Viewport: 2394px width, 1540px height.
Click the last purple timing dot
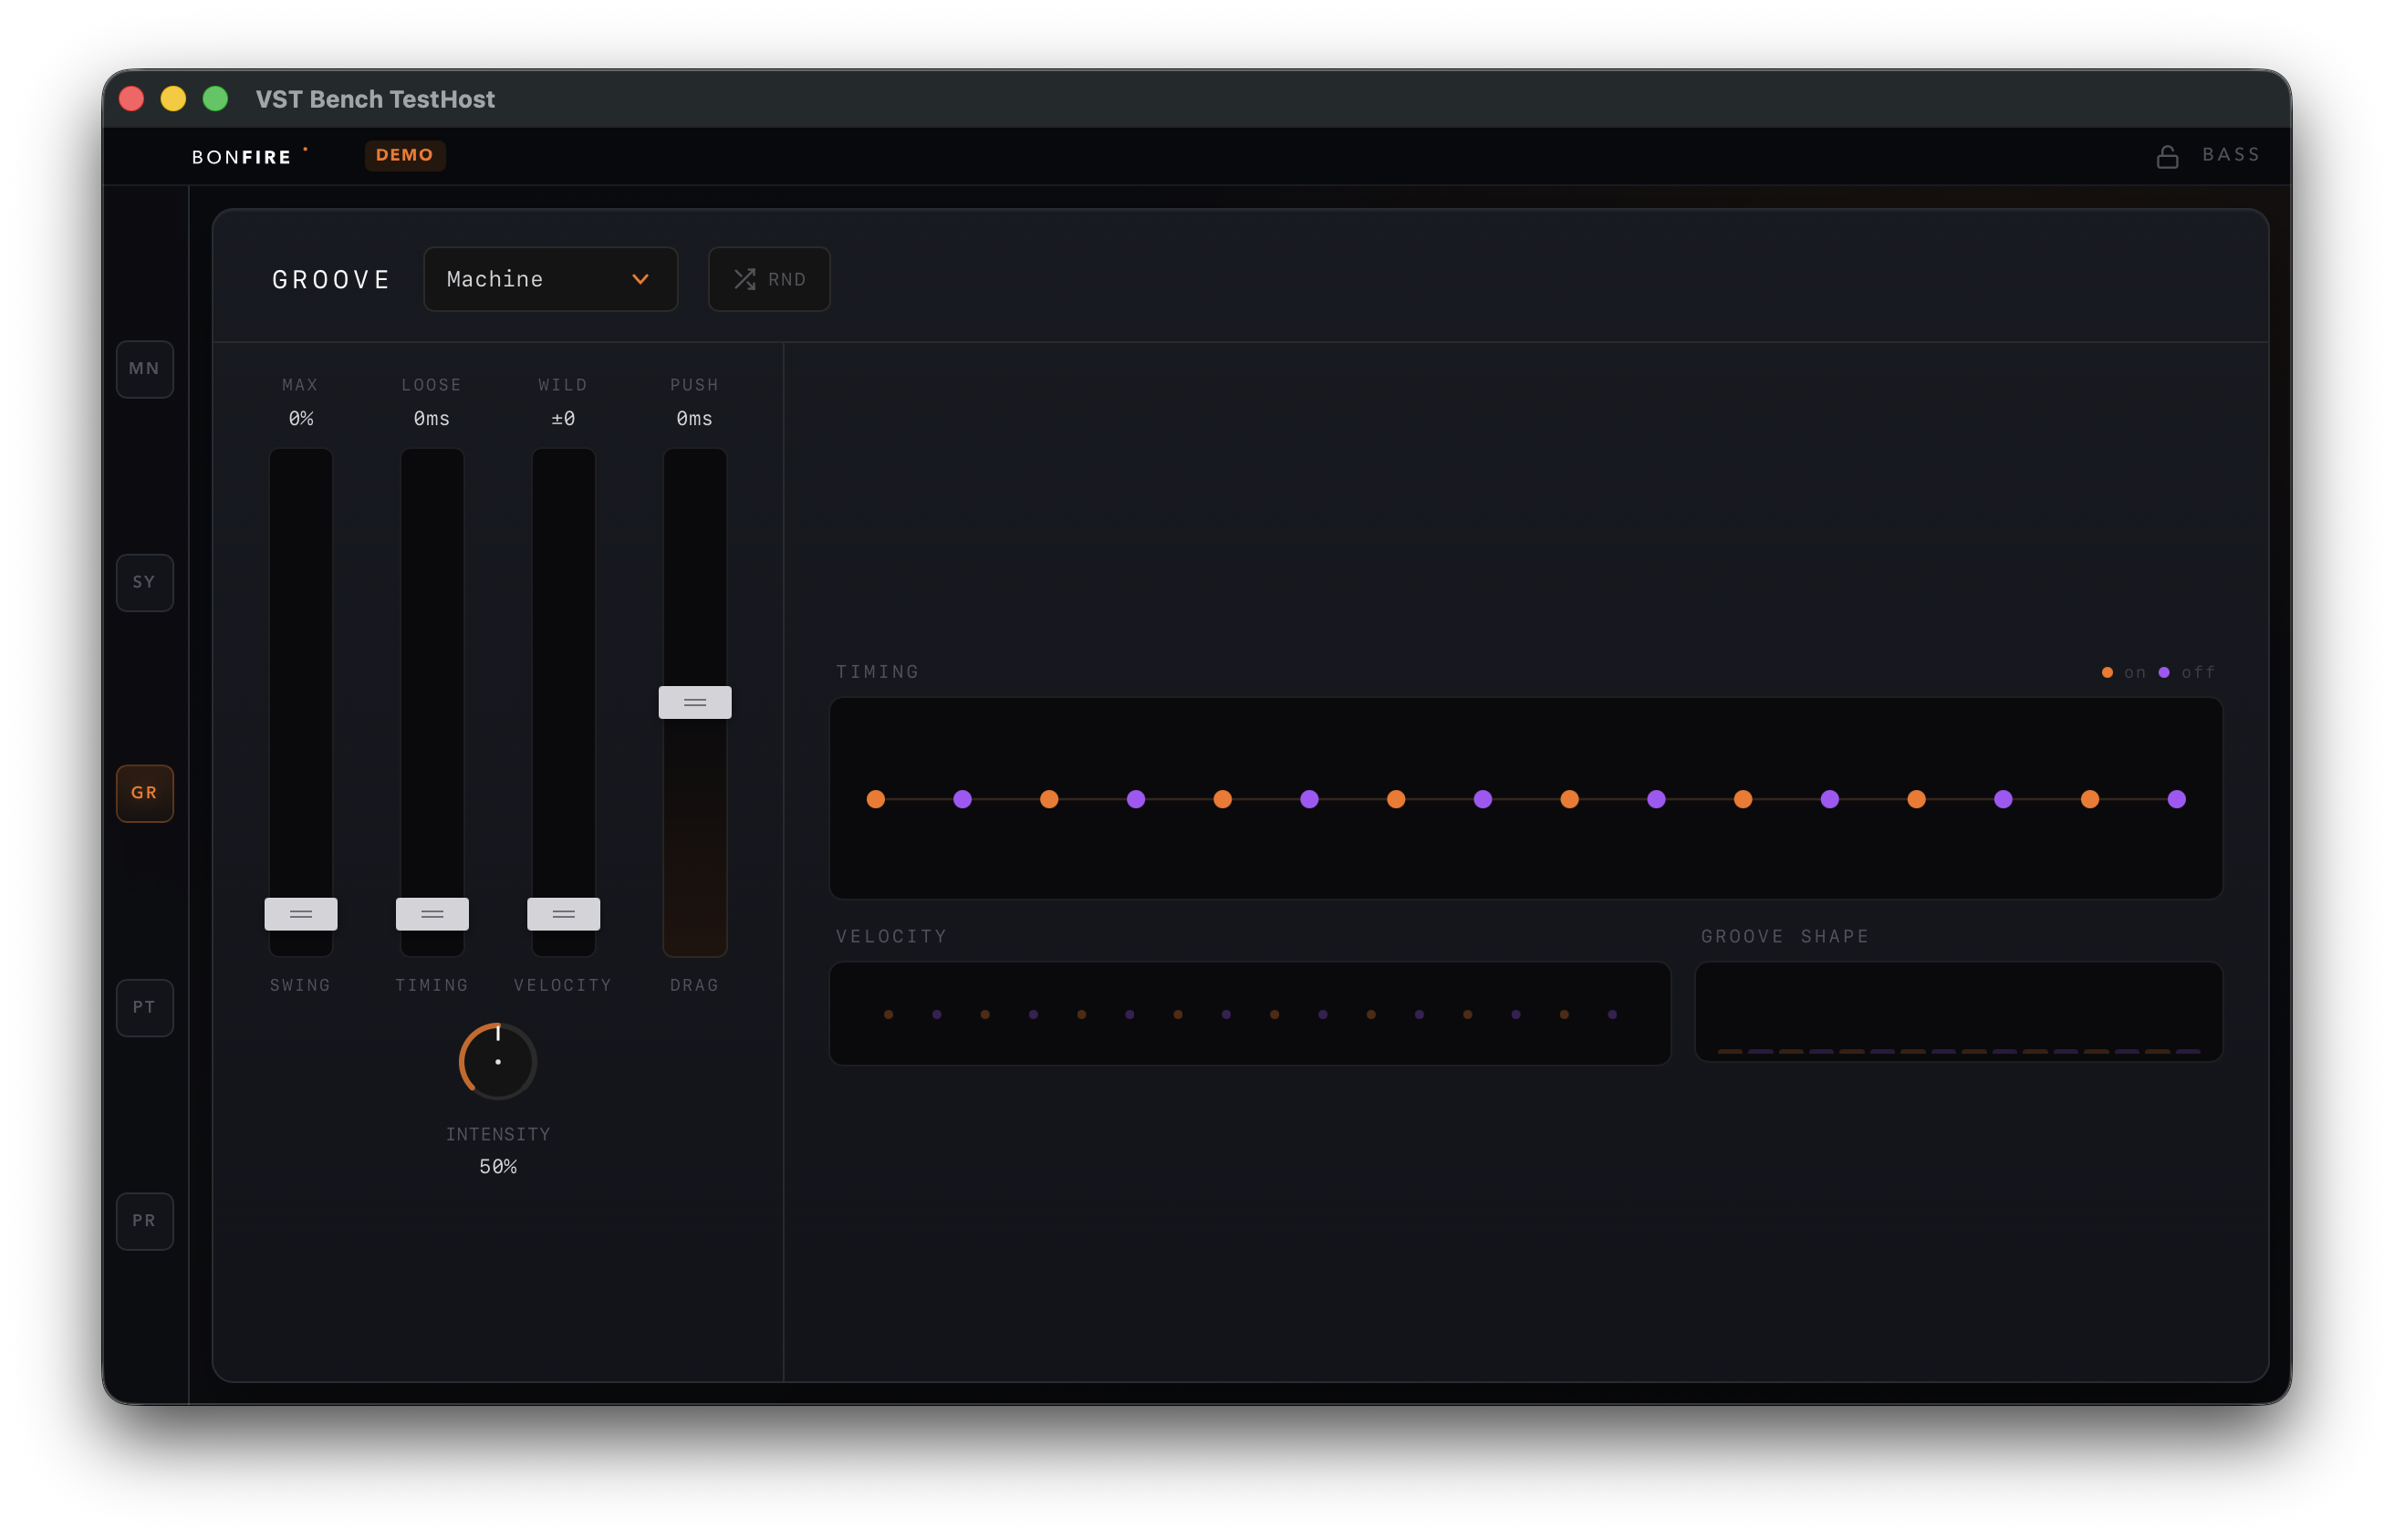[x=2176, y=799]
